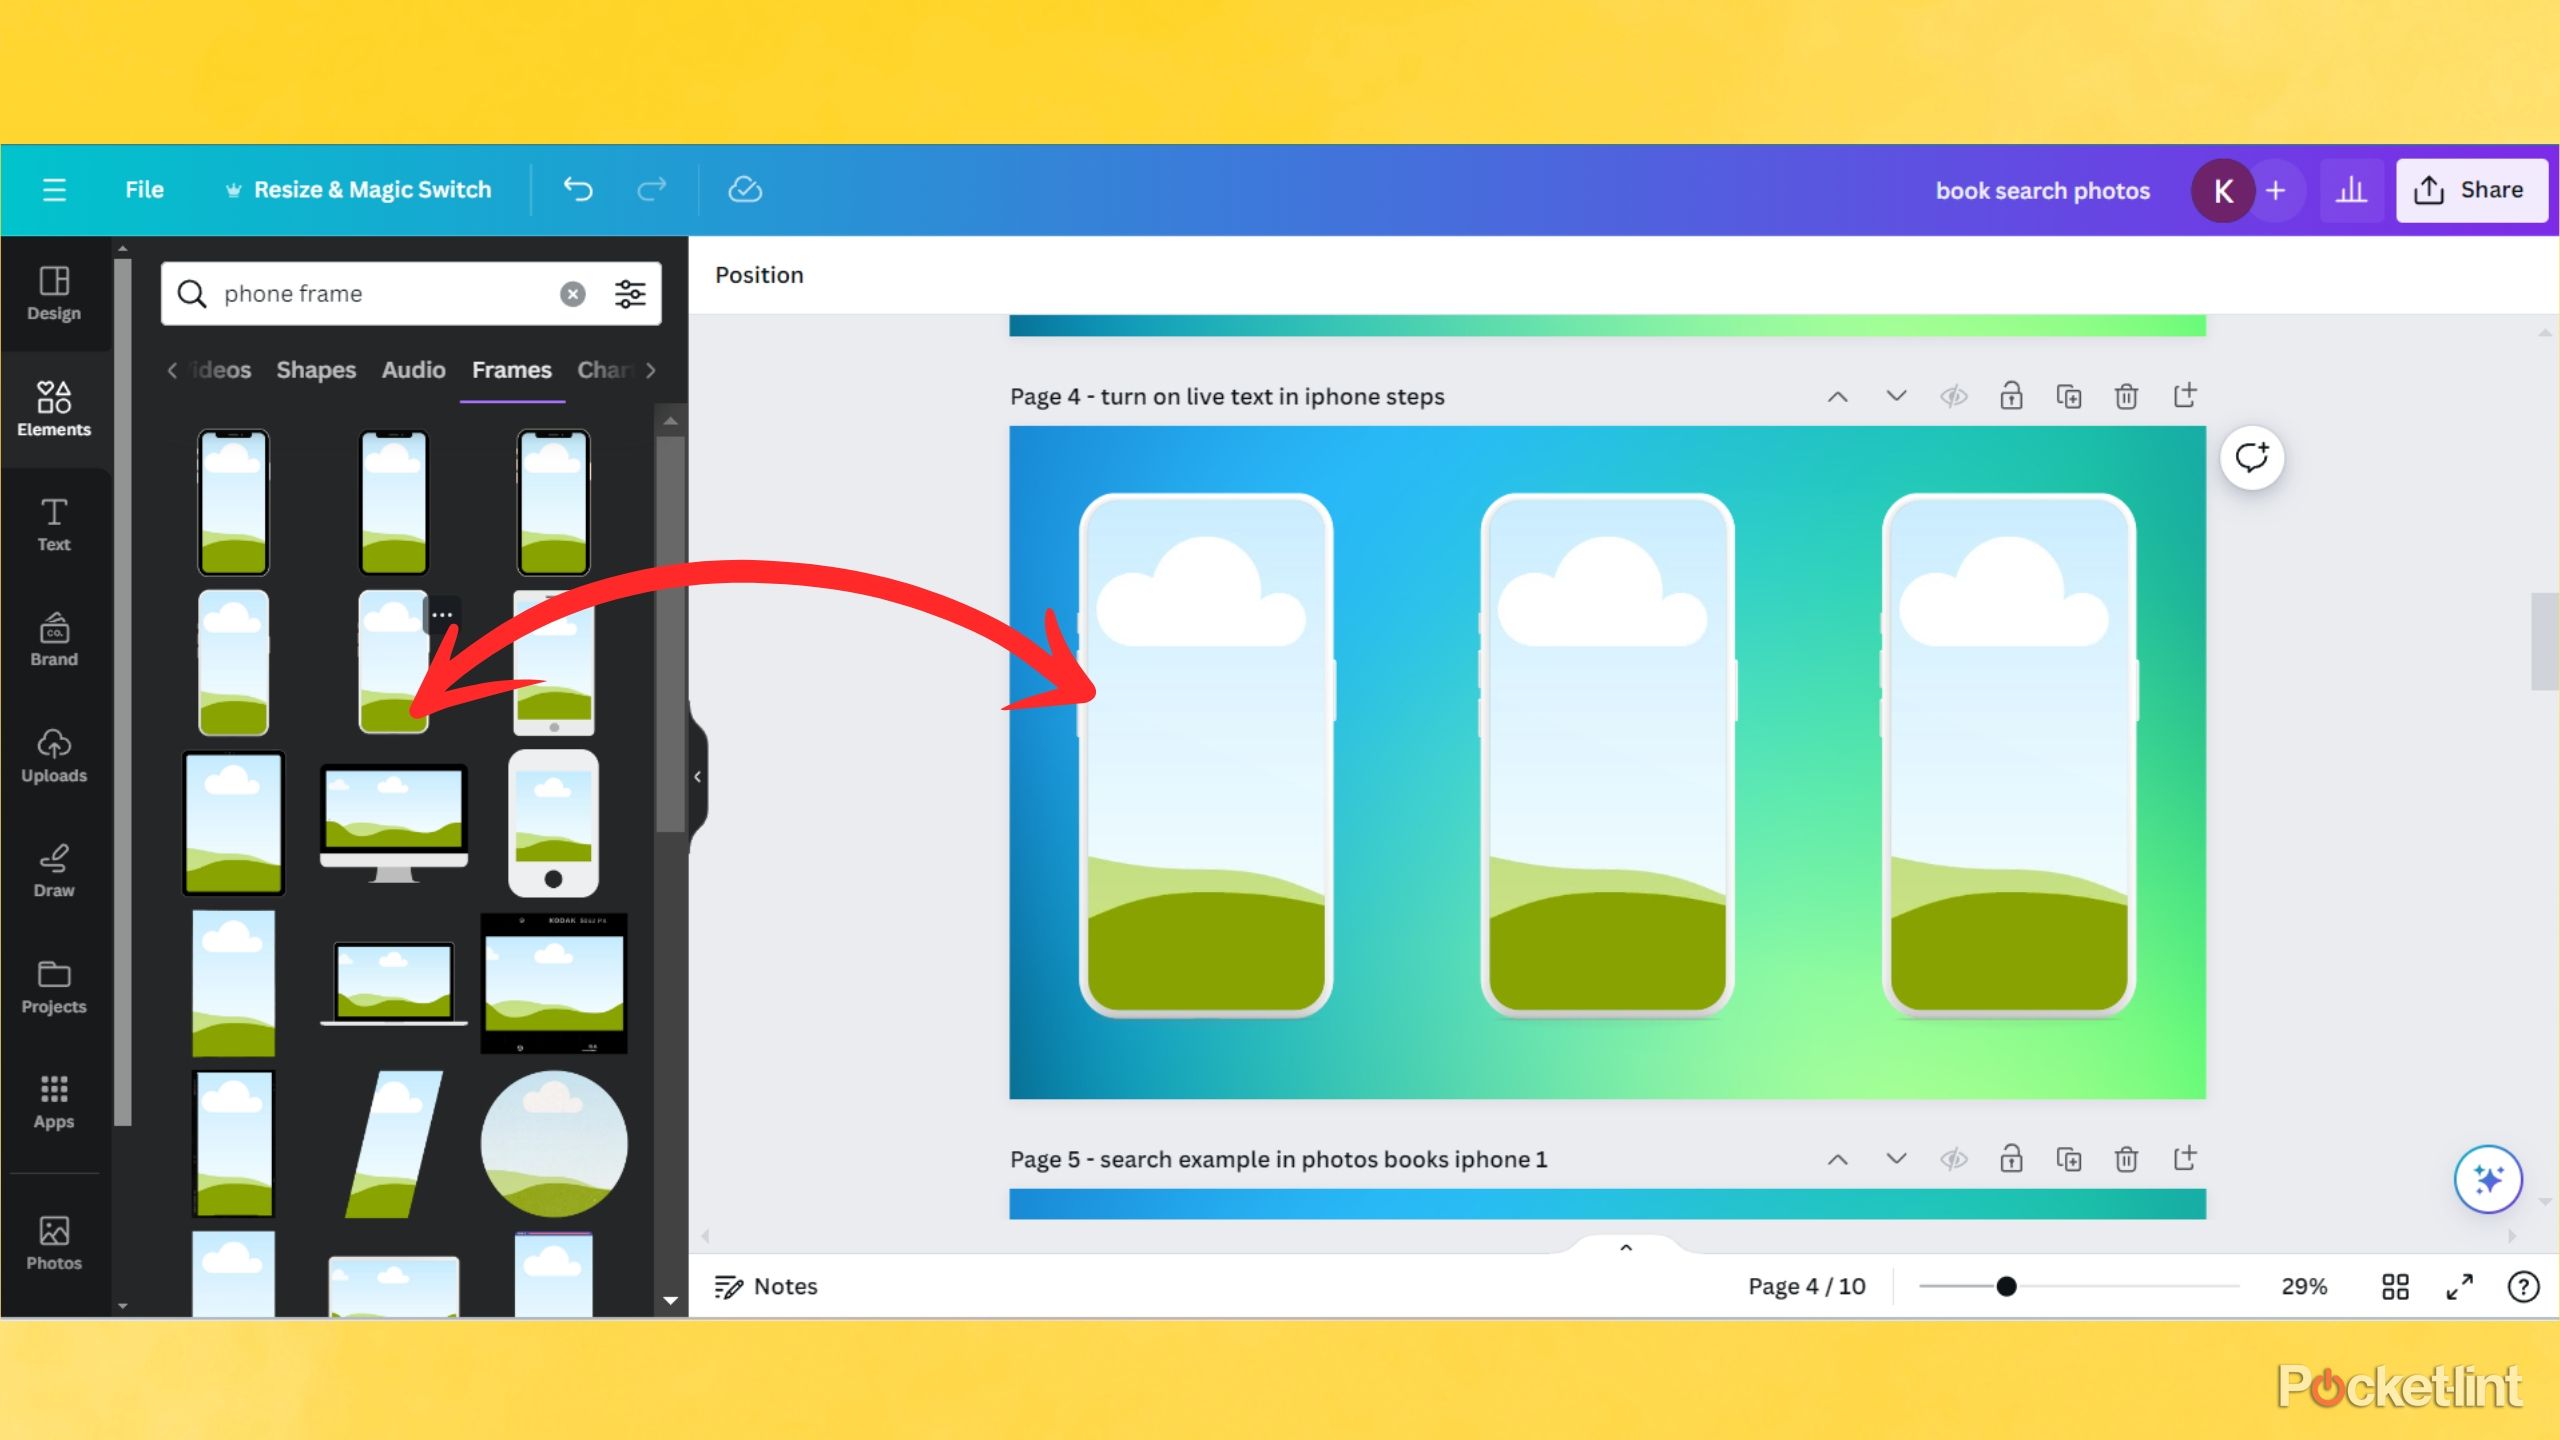Image resolution: width=2560 pixels, height=1440 pixels.
Task: Click the undo arrow
Action: (578, 189)
